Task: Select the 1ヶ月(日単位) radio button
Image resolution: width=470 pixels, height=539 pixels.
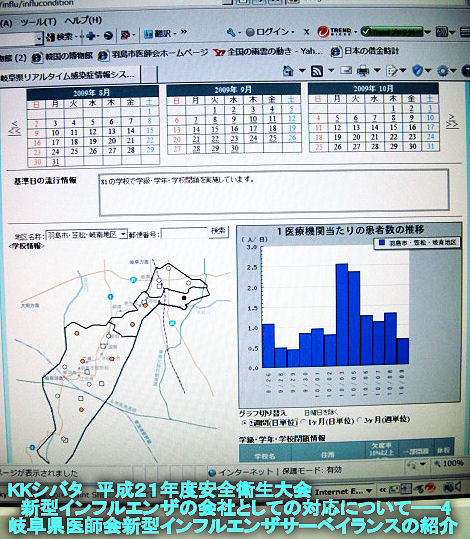Action: [304, 422]
